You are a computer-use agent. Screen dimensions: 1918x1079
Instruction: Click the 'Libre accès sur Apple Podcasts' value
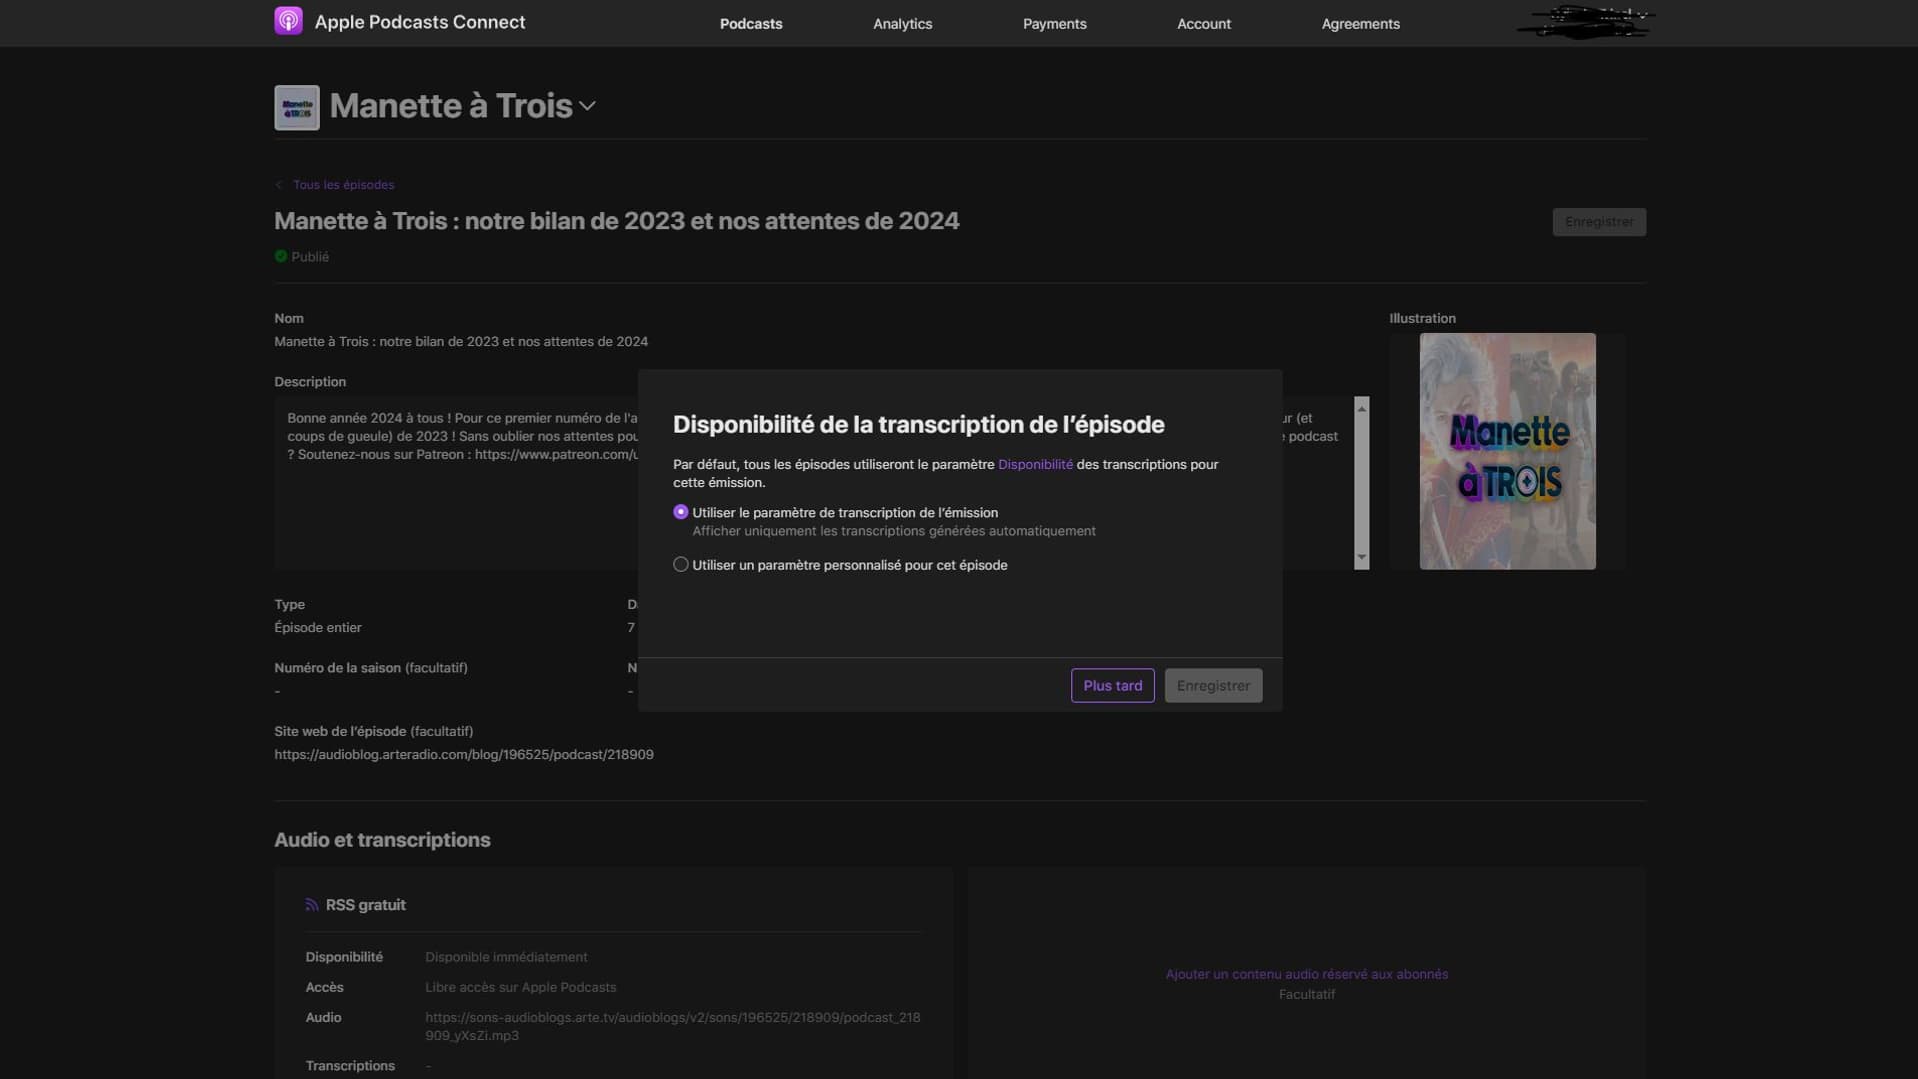click(520, 987)
